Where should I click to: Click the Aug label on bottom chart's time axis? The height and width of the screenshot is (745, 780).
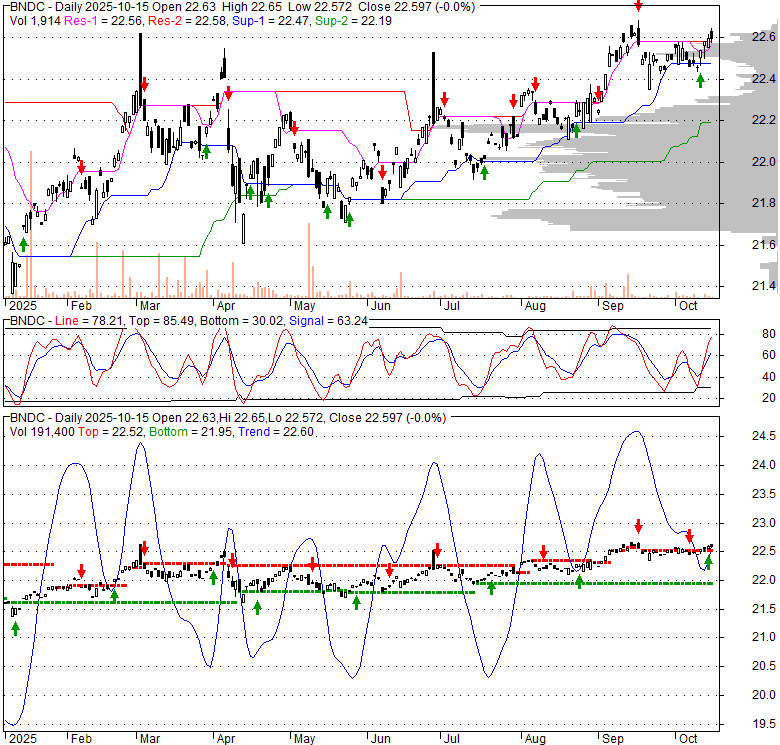534,738
